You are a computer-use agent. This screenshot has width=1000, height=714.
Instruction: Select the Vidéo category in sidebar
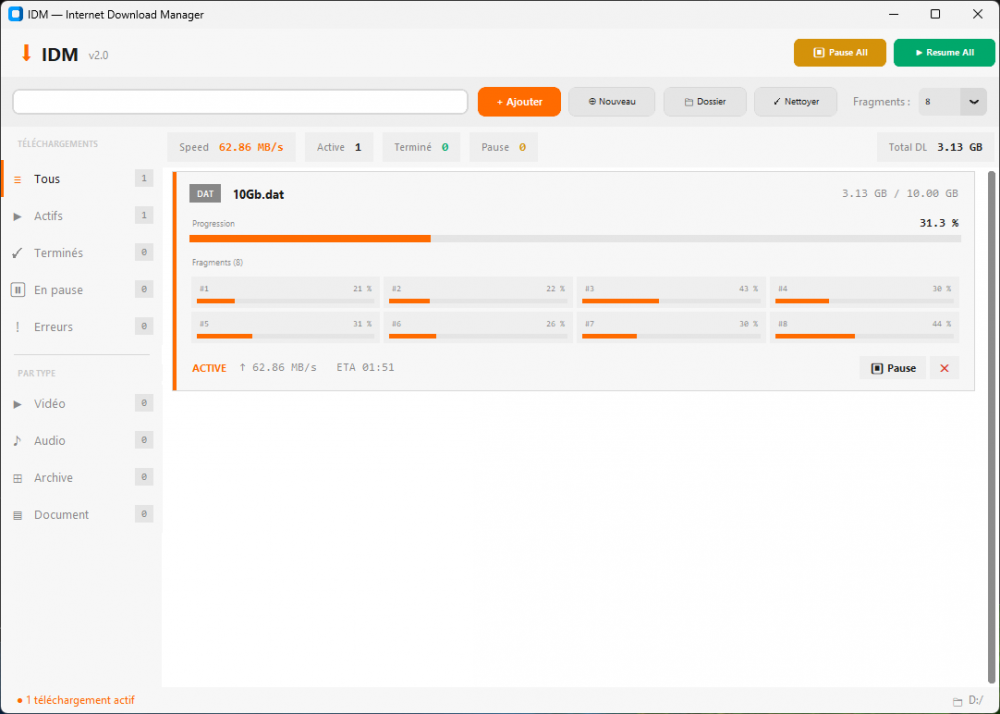point(50,404)
